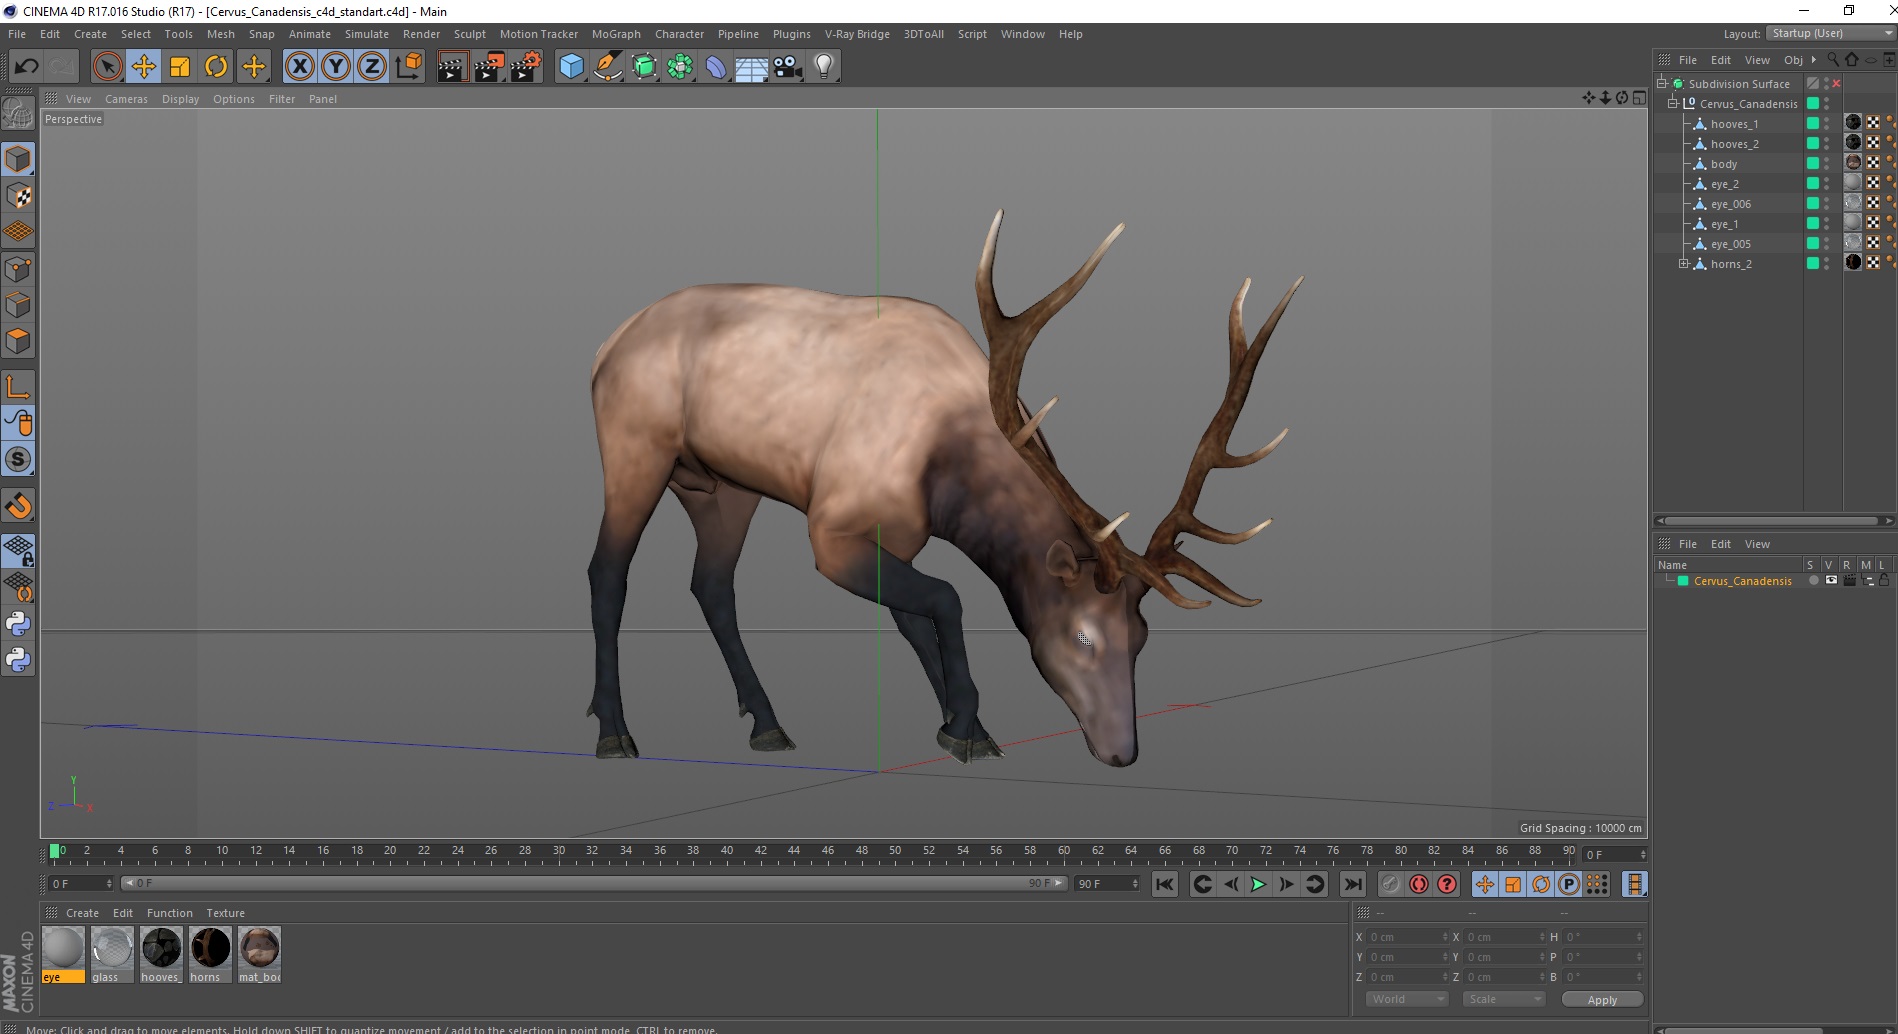Open the World coordinate dropdown
Image resolution: width=1898 pixels, height=1034 pixels.
point(1407,999)
